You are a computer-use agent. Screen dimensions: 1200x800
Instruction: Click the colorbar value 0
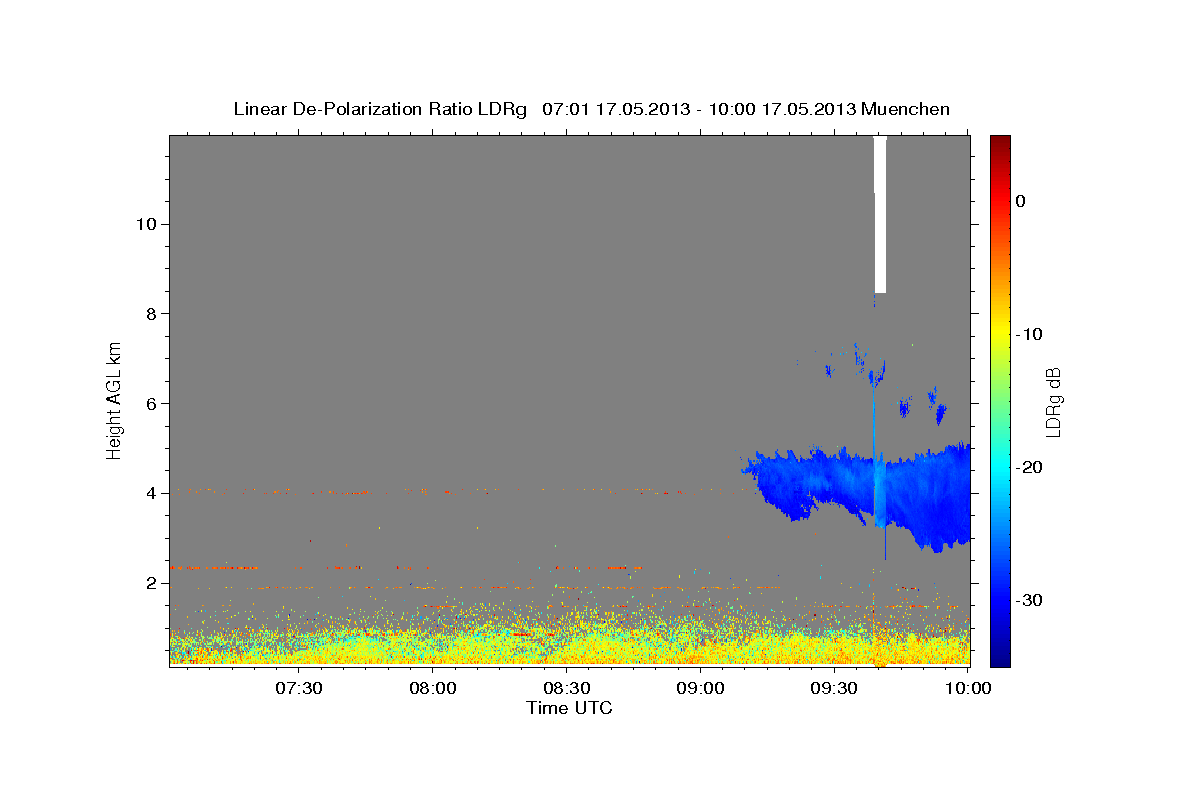point(1020,201)
